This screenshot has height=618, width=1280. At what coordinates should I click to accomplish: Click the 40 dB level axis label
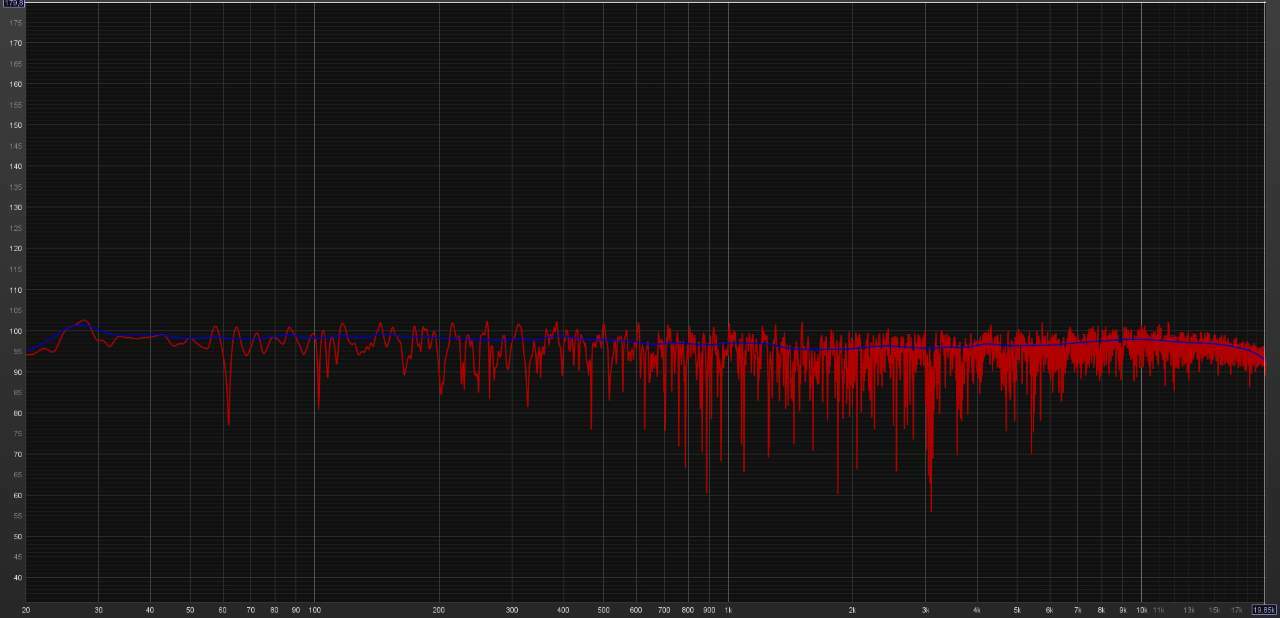pos(17,578)
